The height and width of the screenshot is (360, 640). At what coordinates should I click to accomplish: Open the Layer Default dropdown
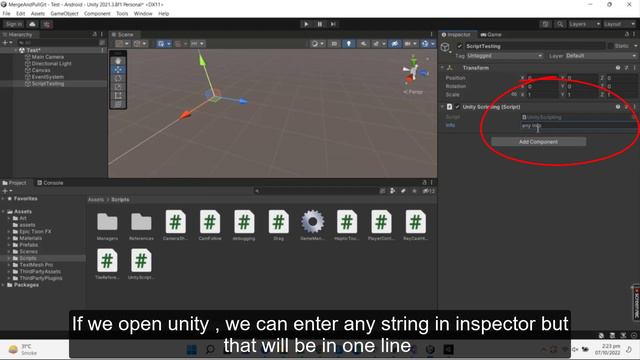(x=600, y=56)
